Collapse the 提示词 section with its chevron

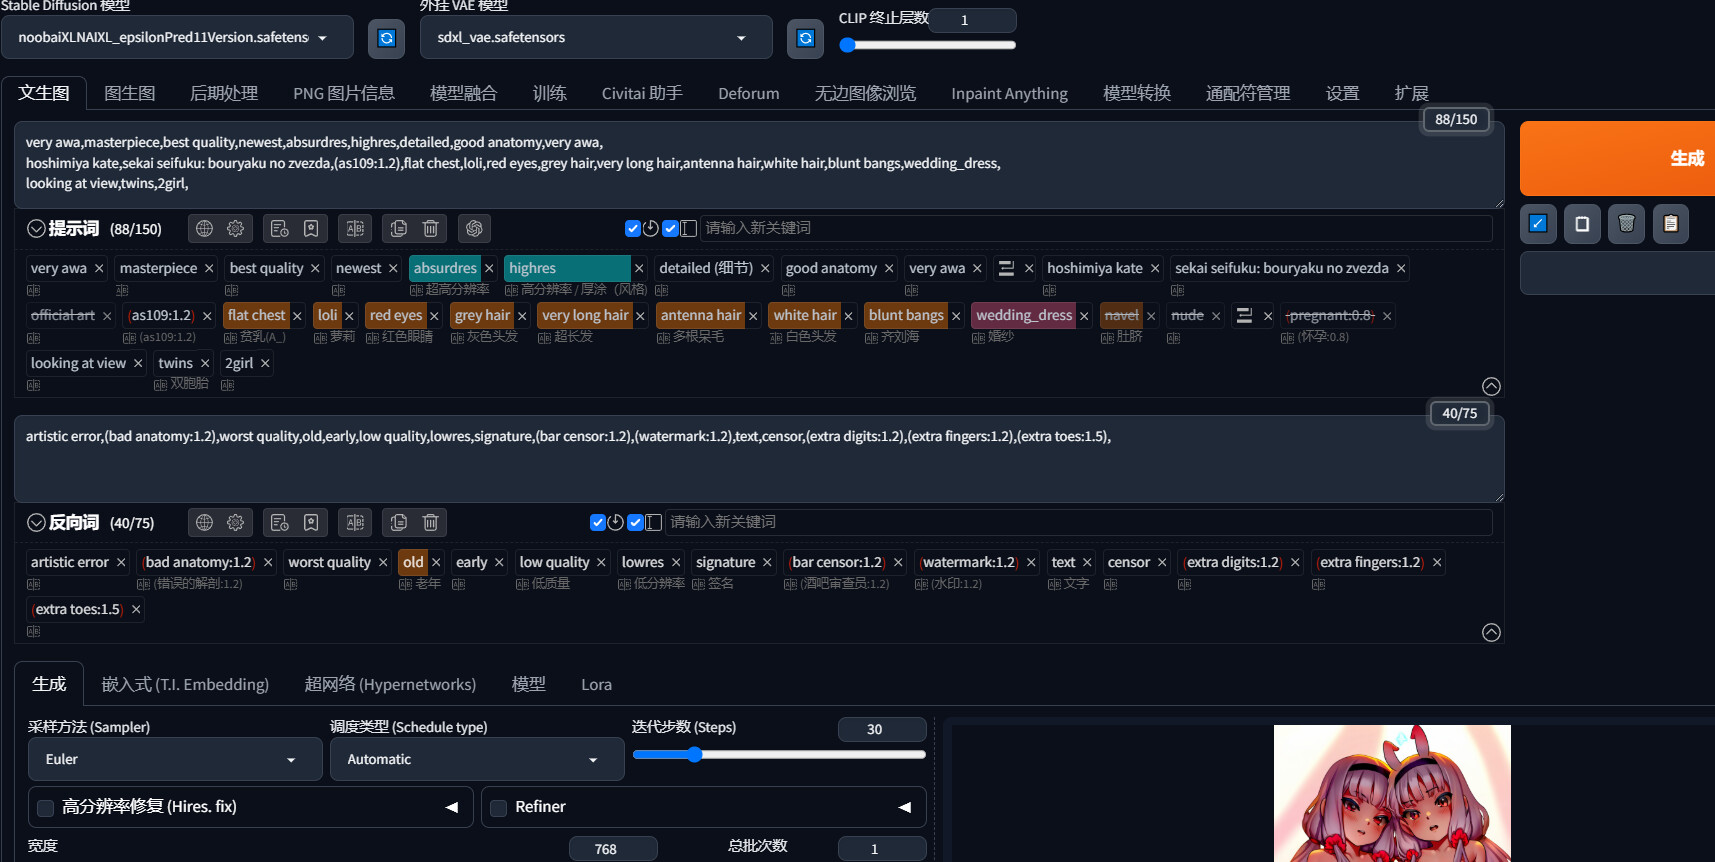click(x=36, y=228)
